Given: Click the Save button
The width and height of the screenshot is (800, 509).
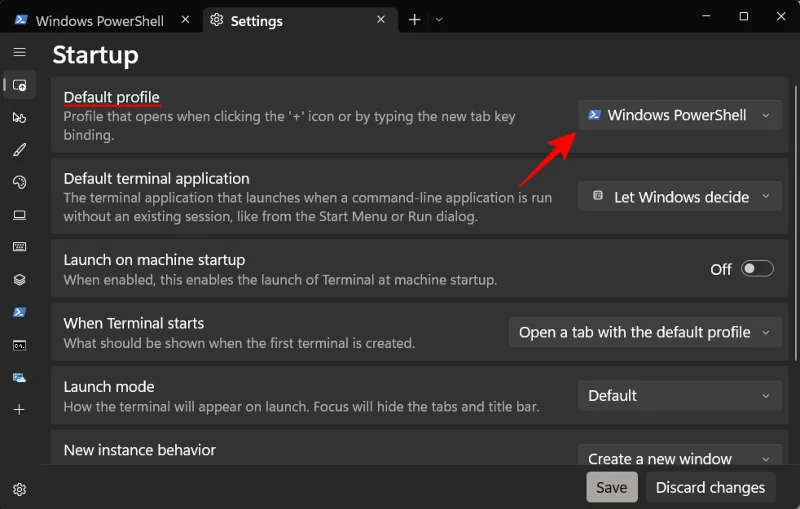Looking at the screenshot, I should (611, 487).
